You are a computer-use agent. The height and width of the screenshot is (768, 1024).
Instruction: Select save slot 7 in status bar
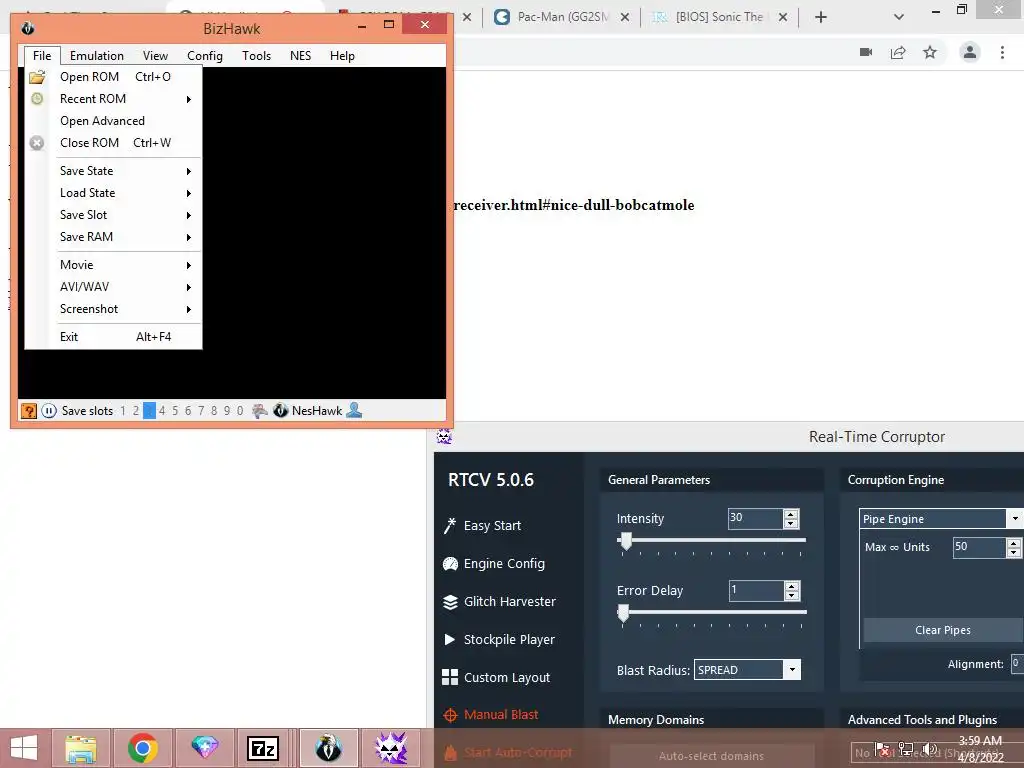[201, 411]
